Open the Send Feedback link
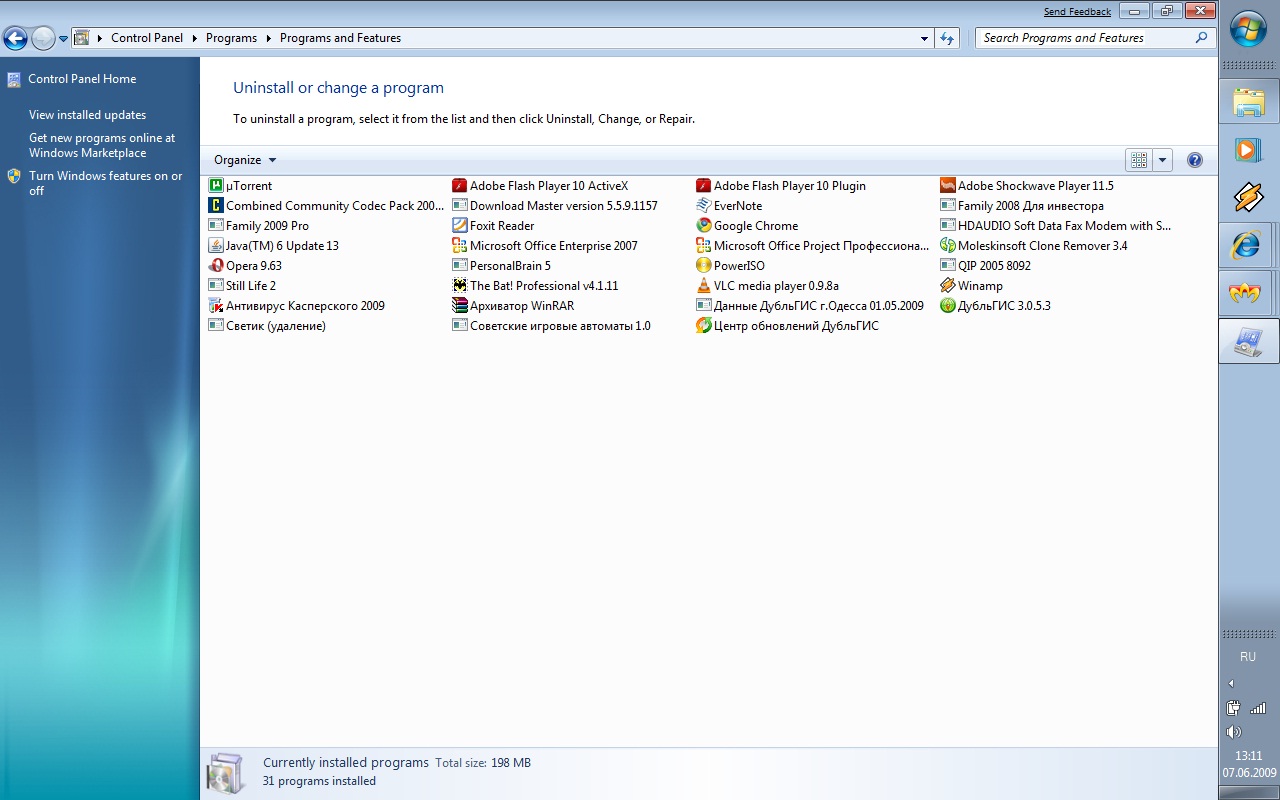This screenshot has height=800, width=1280. point(1077,12)
